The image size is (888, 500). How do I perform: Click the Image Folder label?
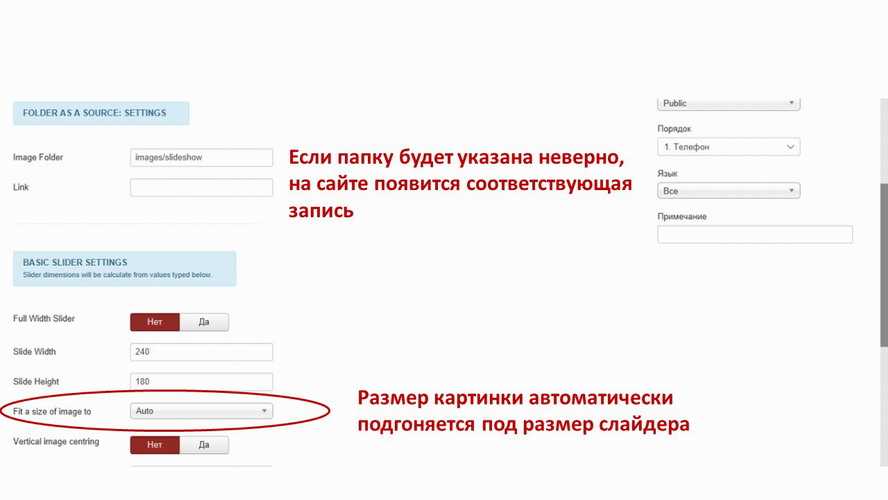(39, 158)
